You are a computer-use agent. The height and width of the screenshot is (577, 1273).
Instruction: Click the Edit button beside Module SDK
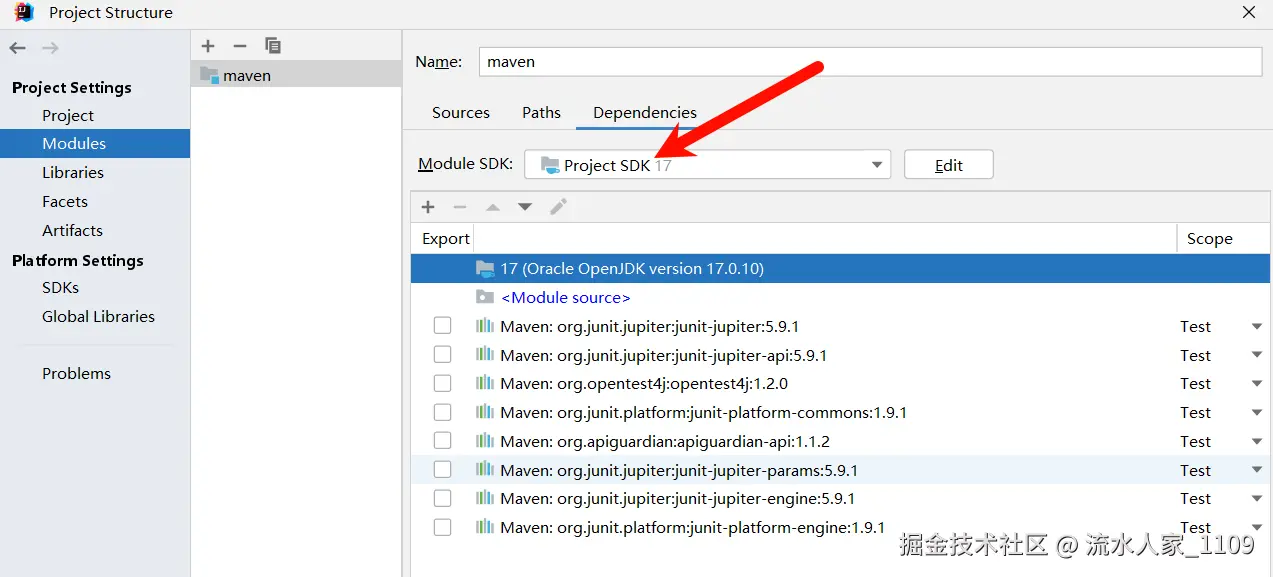click(948, 165)
